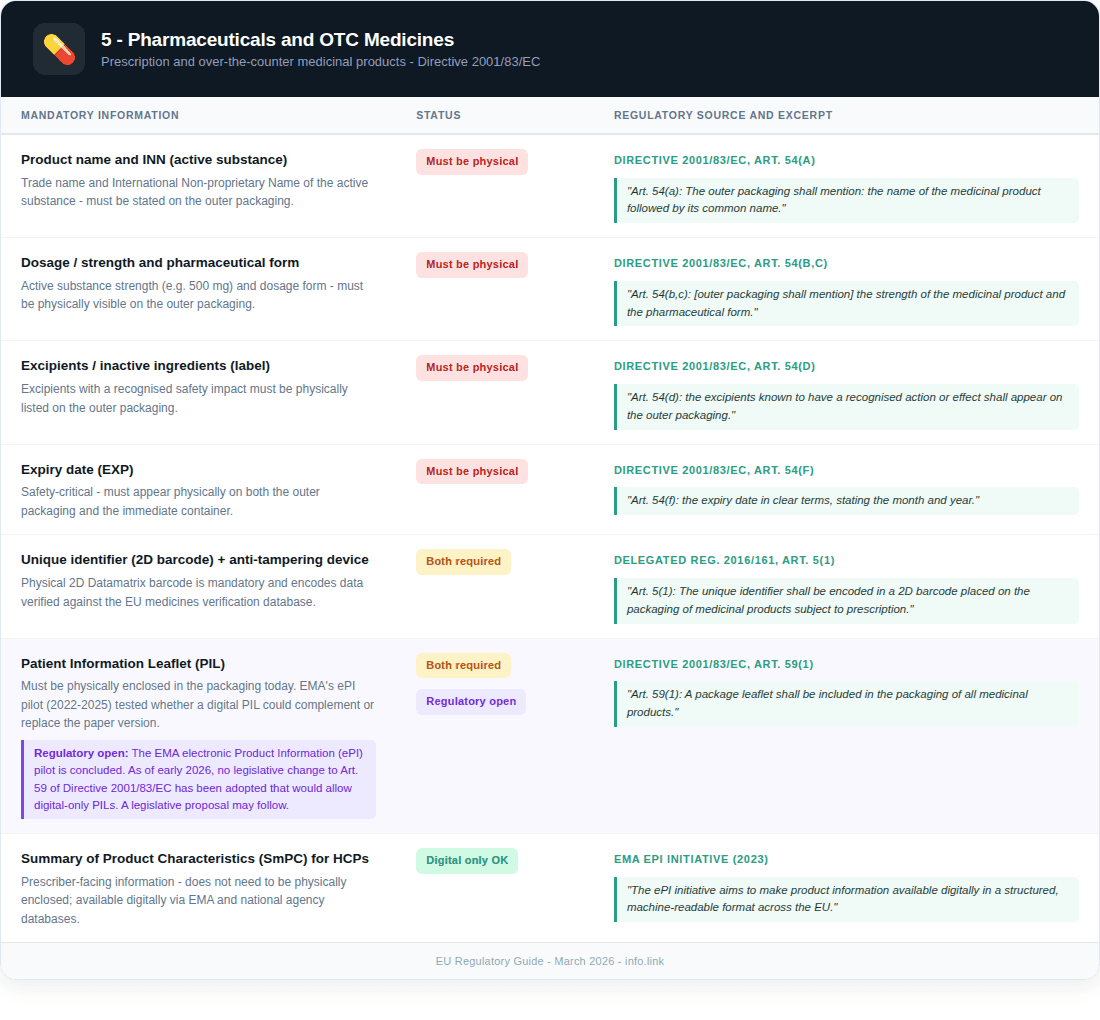Open Directive 2001/83/EC, Art. 54(D) source
The image size is (1100, 1020).
(714, 366)
